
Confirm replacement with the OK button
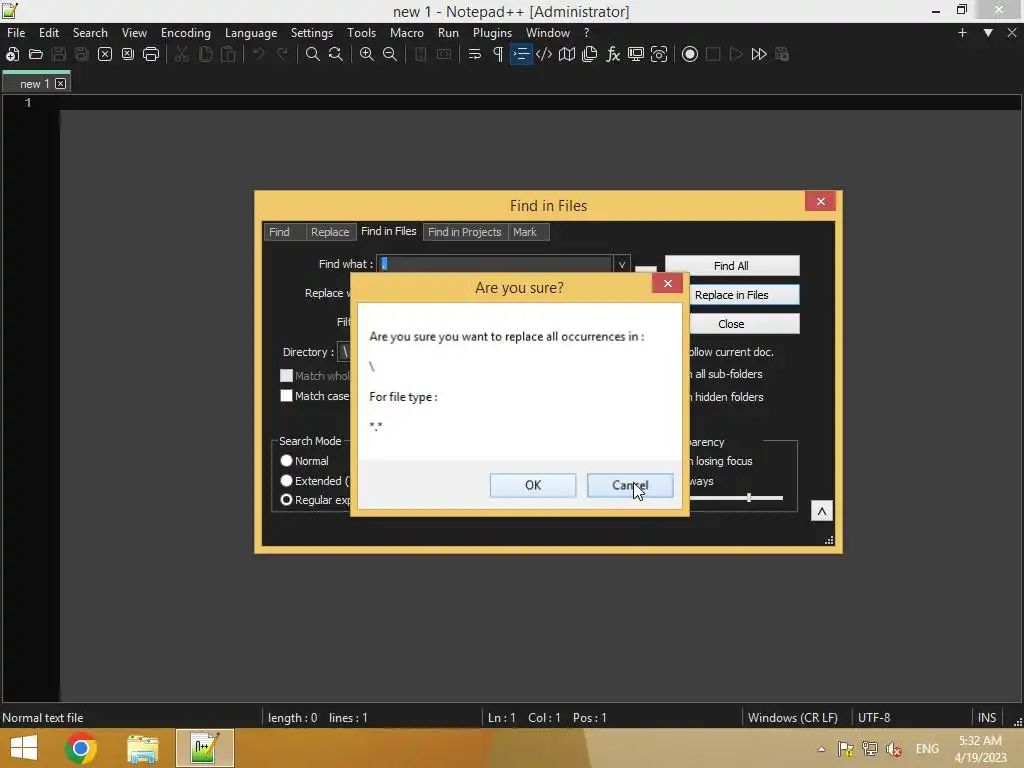533,485
